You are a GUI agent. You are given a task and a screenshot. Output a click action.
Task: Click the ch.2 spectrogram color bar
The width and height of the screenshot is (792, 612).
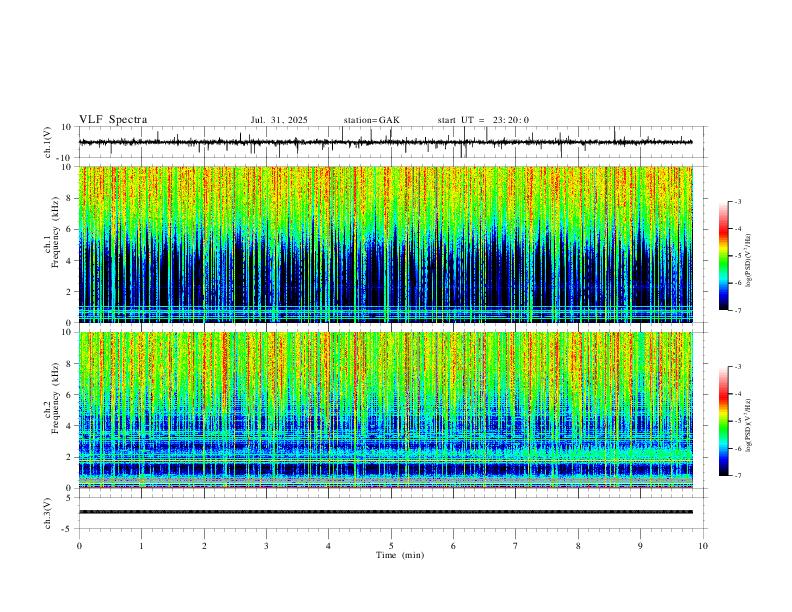(x=723, y=421)
